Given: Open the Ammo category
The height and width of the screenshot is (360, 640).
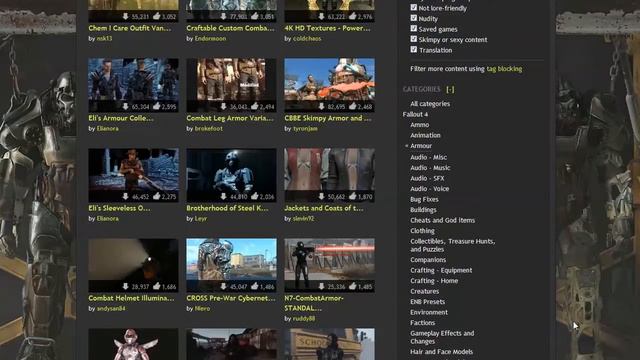Looking at the screenshot, I should click(420, 125).
